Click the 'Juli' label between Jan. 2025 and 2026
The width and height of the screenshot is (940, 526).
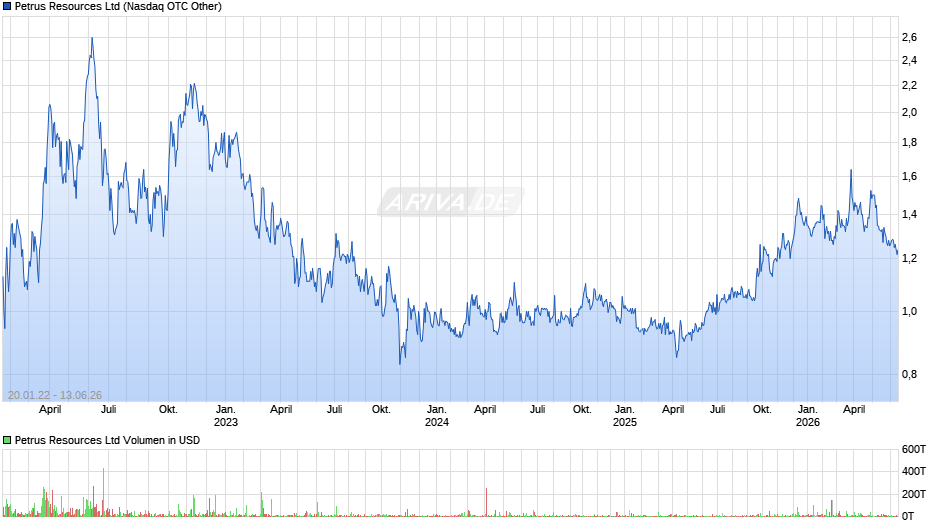(x=718, y=410)
